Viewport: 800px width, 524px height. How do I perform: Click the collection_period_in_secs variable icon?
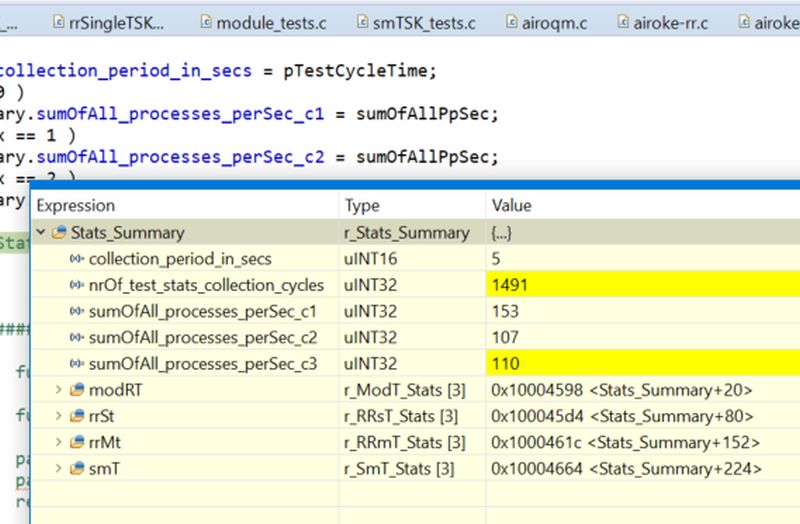[x=76, y=259]
